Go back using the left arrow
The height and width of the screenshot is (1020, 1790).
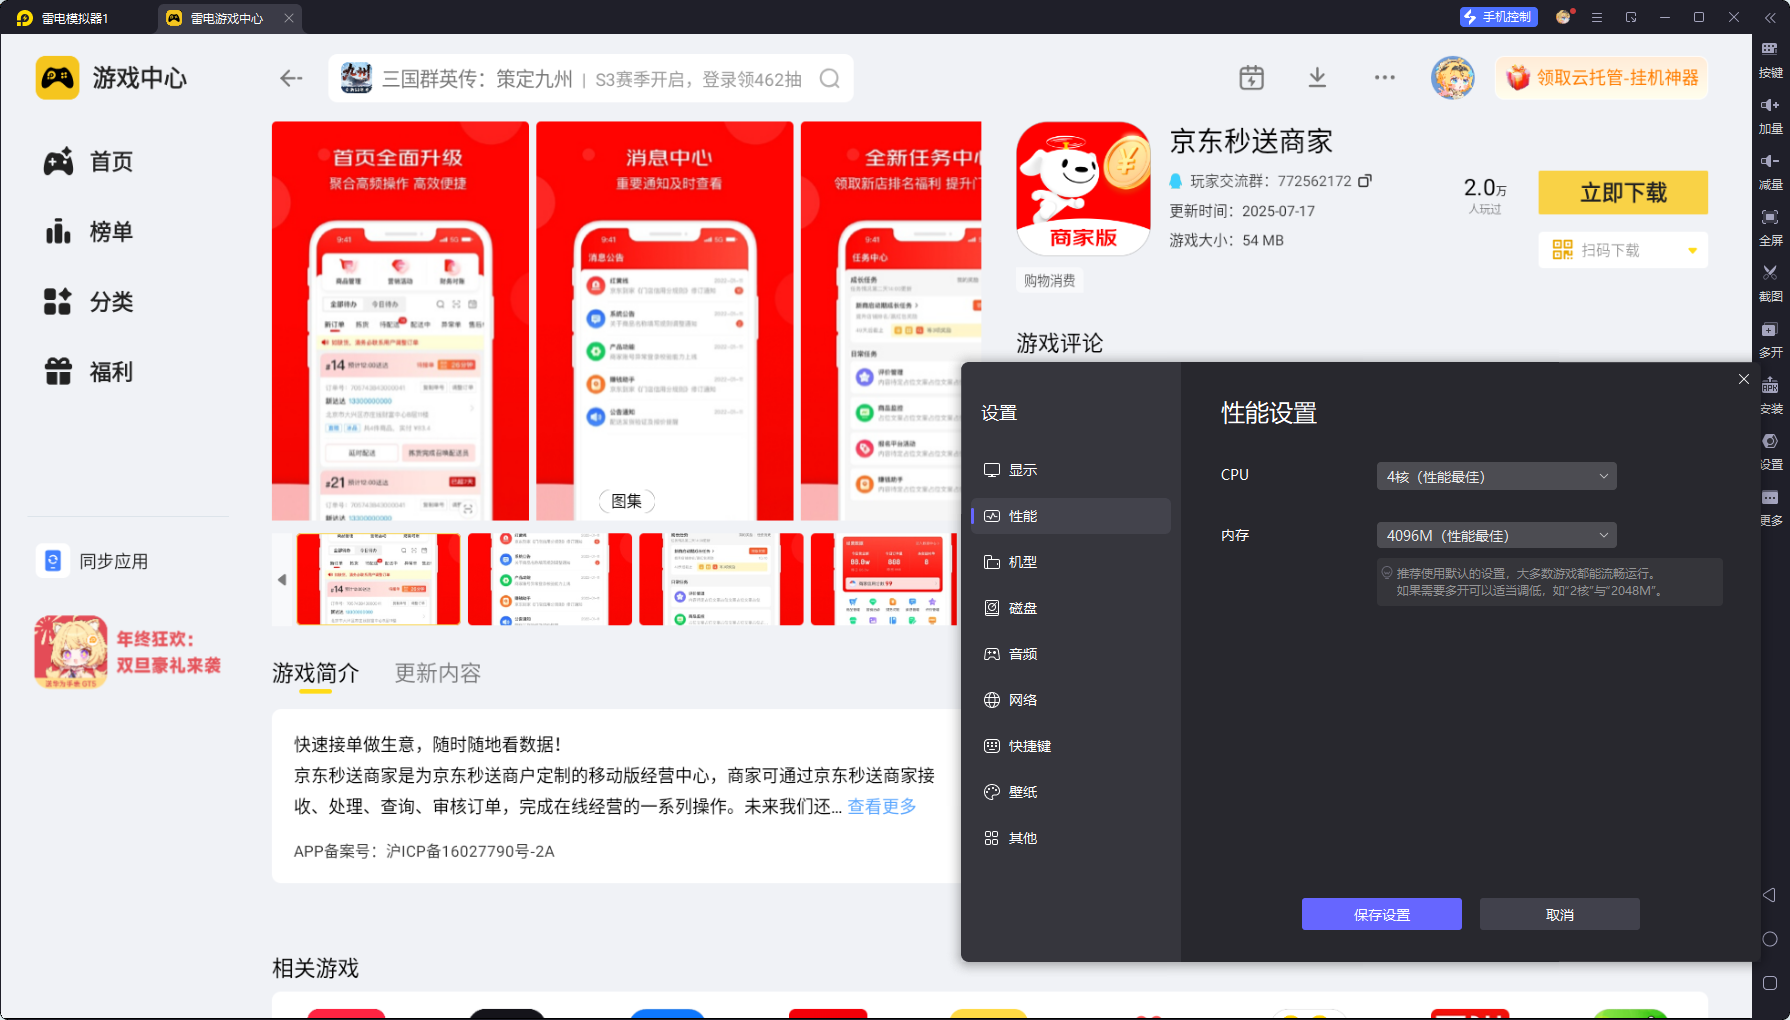tap(291, 78)
